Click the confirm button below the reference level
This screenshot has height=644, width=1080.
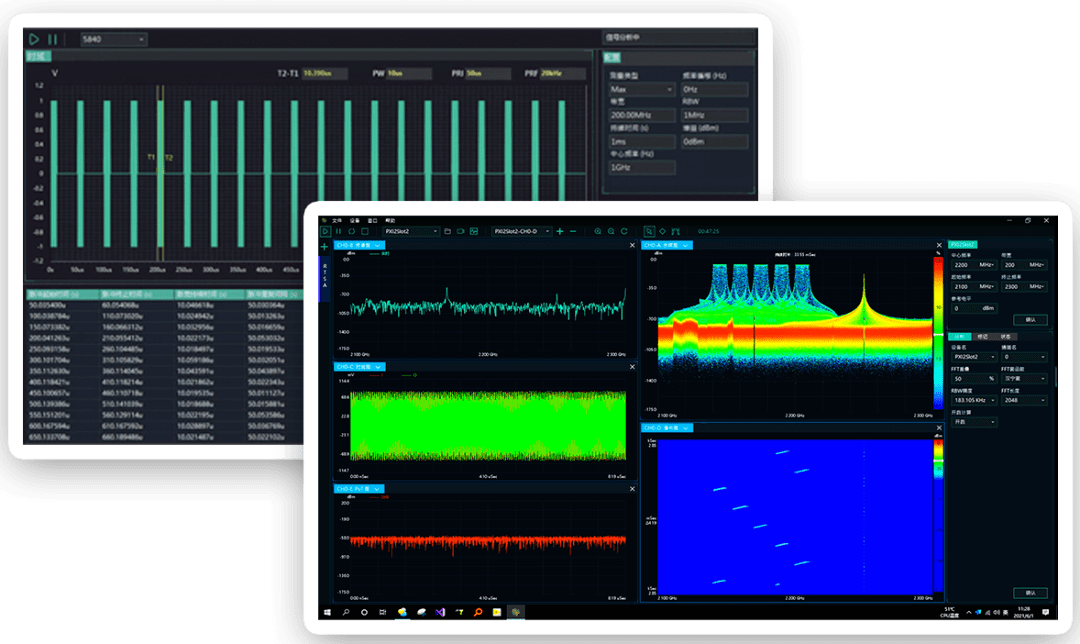(x=1030, y=320)
